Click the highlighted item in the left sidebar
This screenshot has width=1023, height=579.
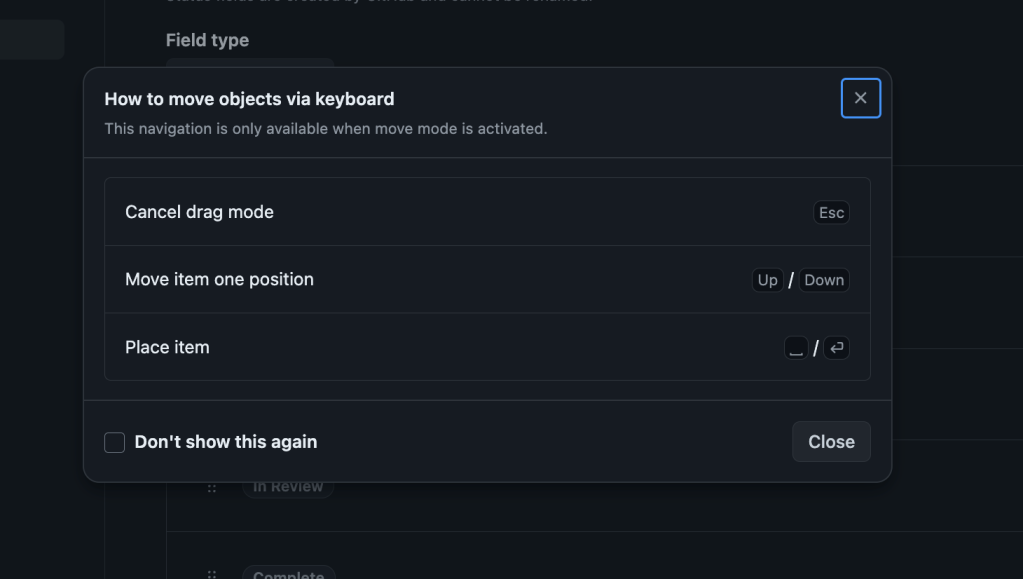(x=32, y=40)
